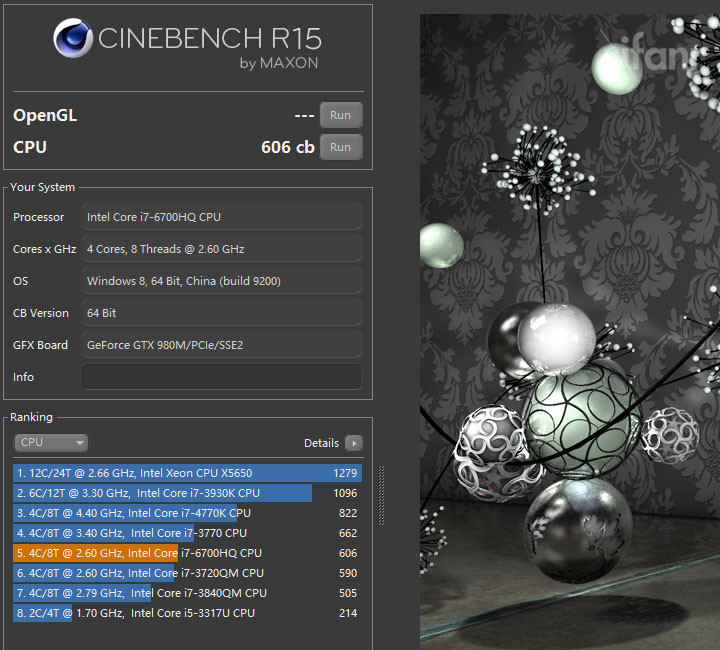Click the empty Info text field
Screen dimensions: 720x650
tap(221, 377)
